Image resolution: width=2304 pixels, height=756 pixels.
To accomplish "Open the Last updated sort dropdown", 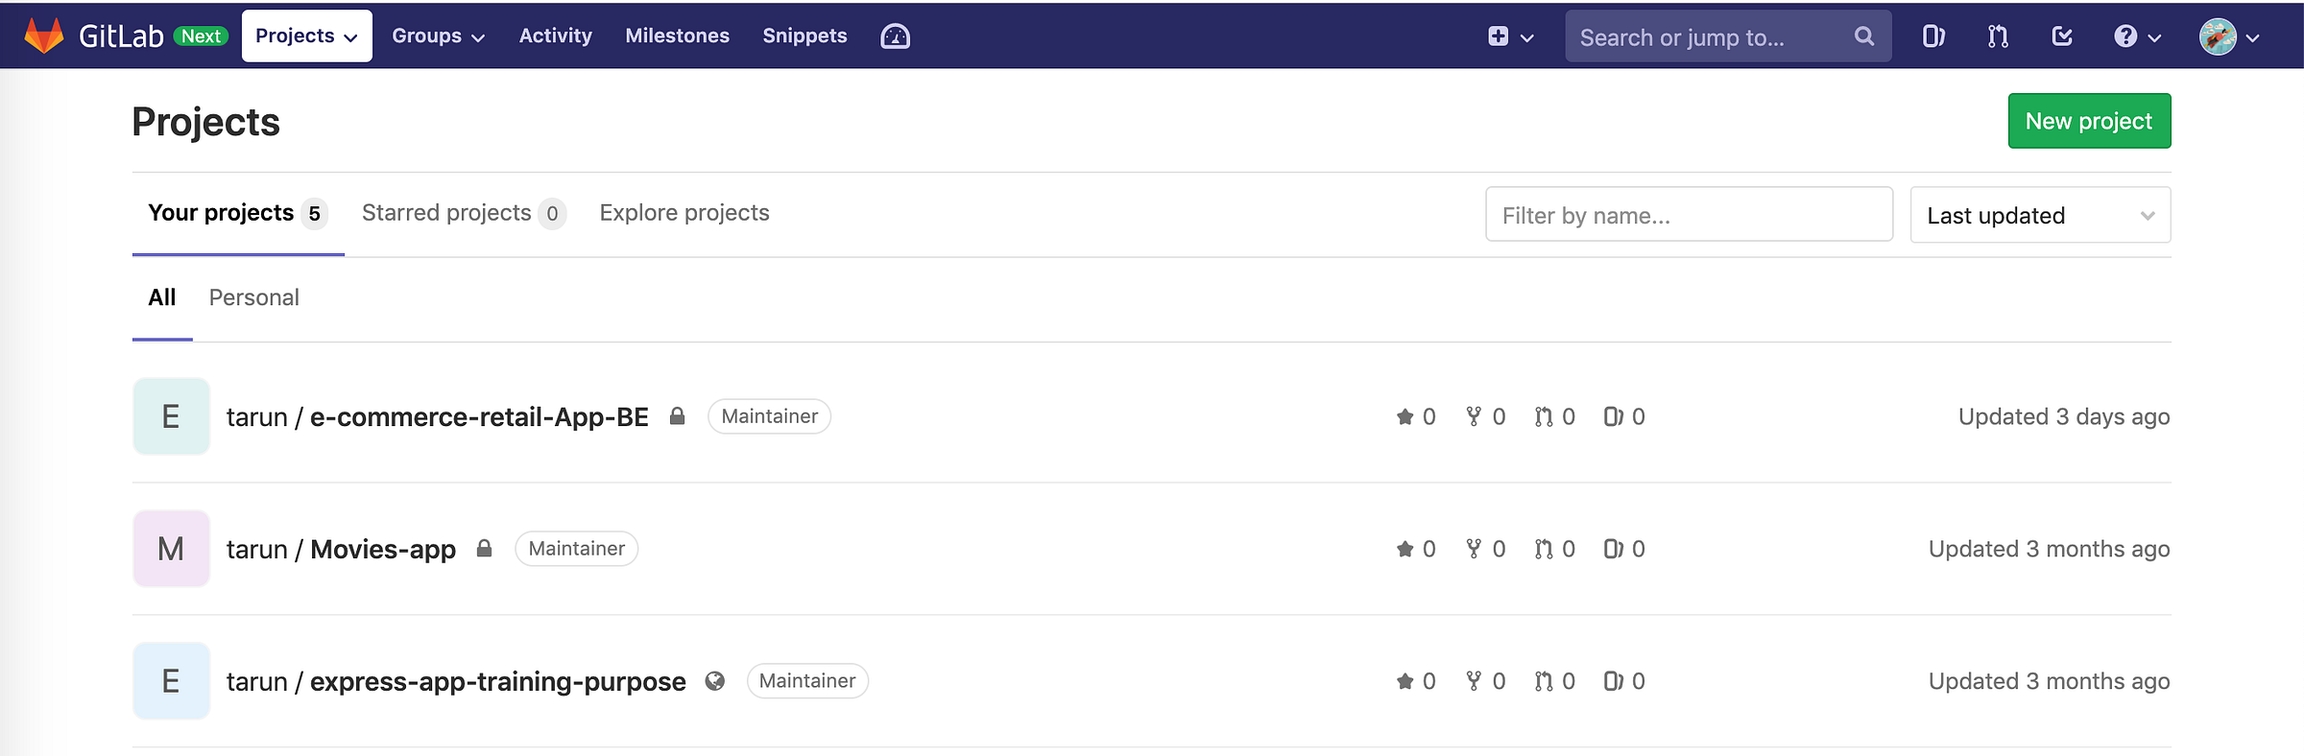I will (2039, 215).
